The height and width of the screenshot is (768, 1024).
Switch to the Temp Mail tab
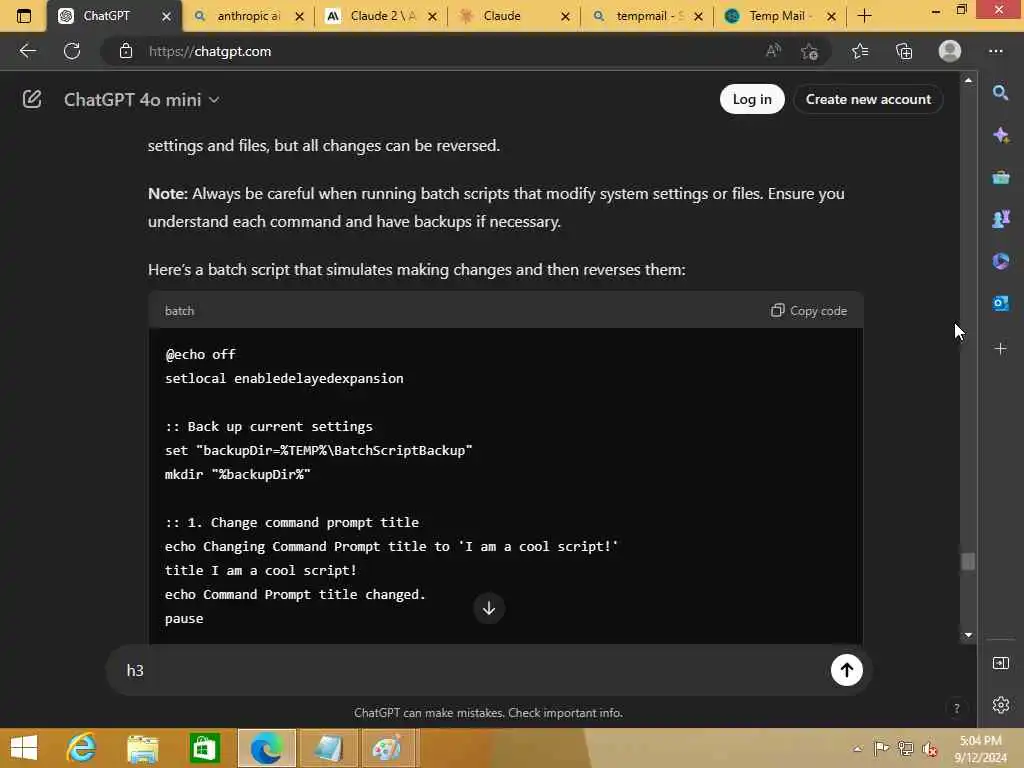(779, 16)
